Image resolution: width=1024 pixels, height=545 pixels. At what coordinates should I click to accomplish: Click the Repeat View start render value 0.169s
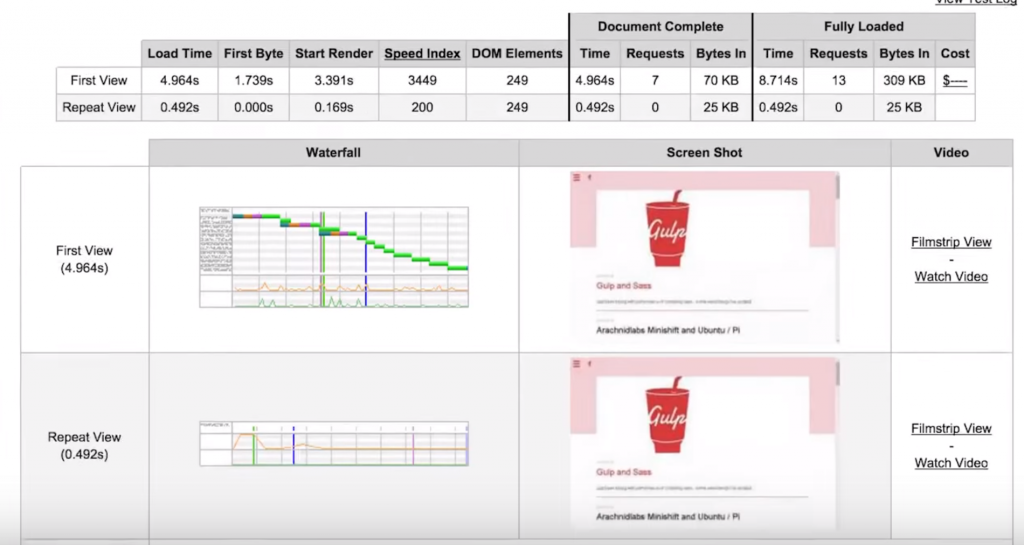click(x=334, y=108)
